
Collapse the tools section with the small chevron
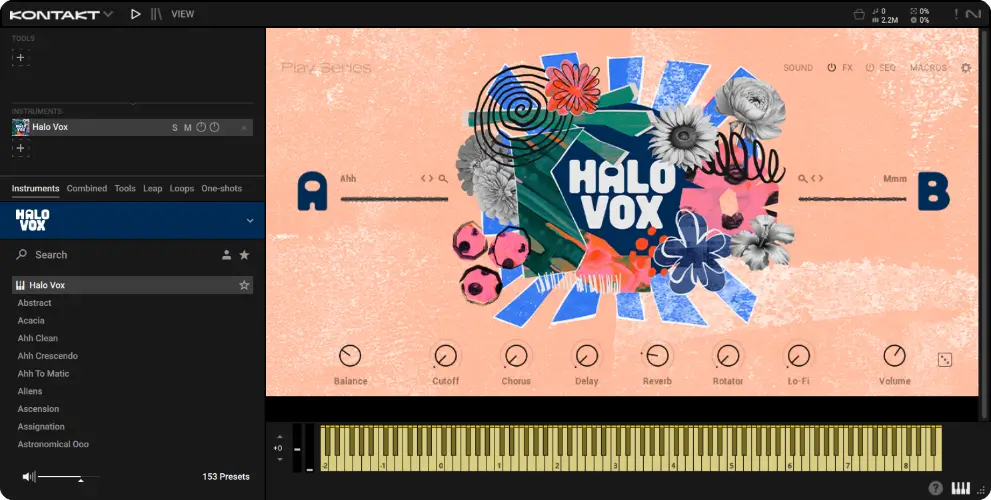133,104
